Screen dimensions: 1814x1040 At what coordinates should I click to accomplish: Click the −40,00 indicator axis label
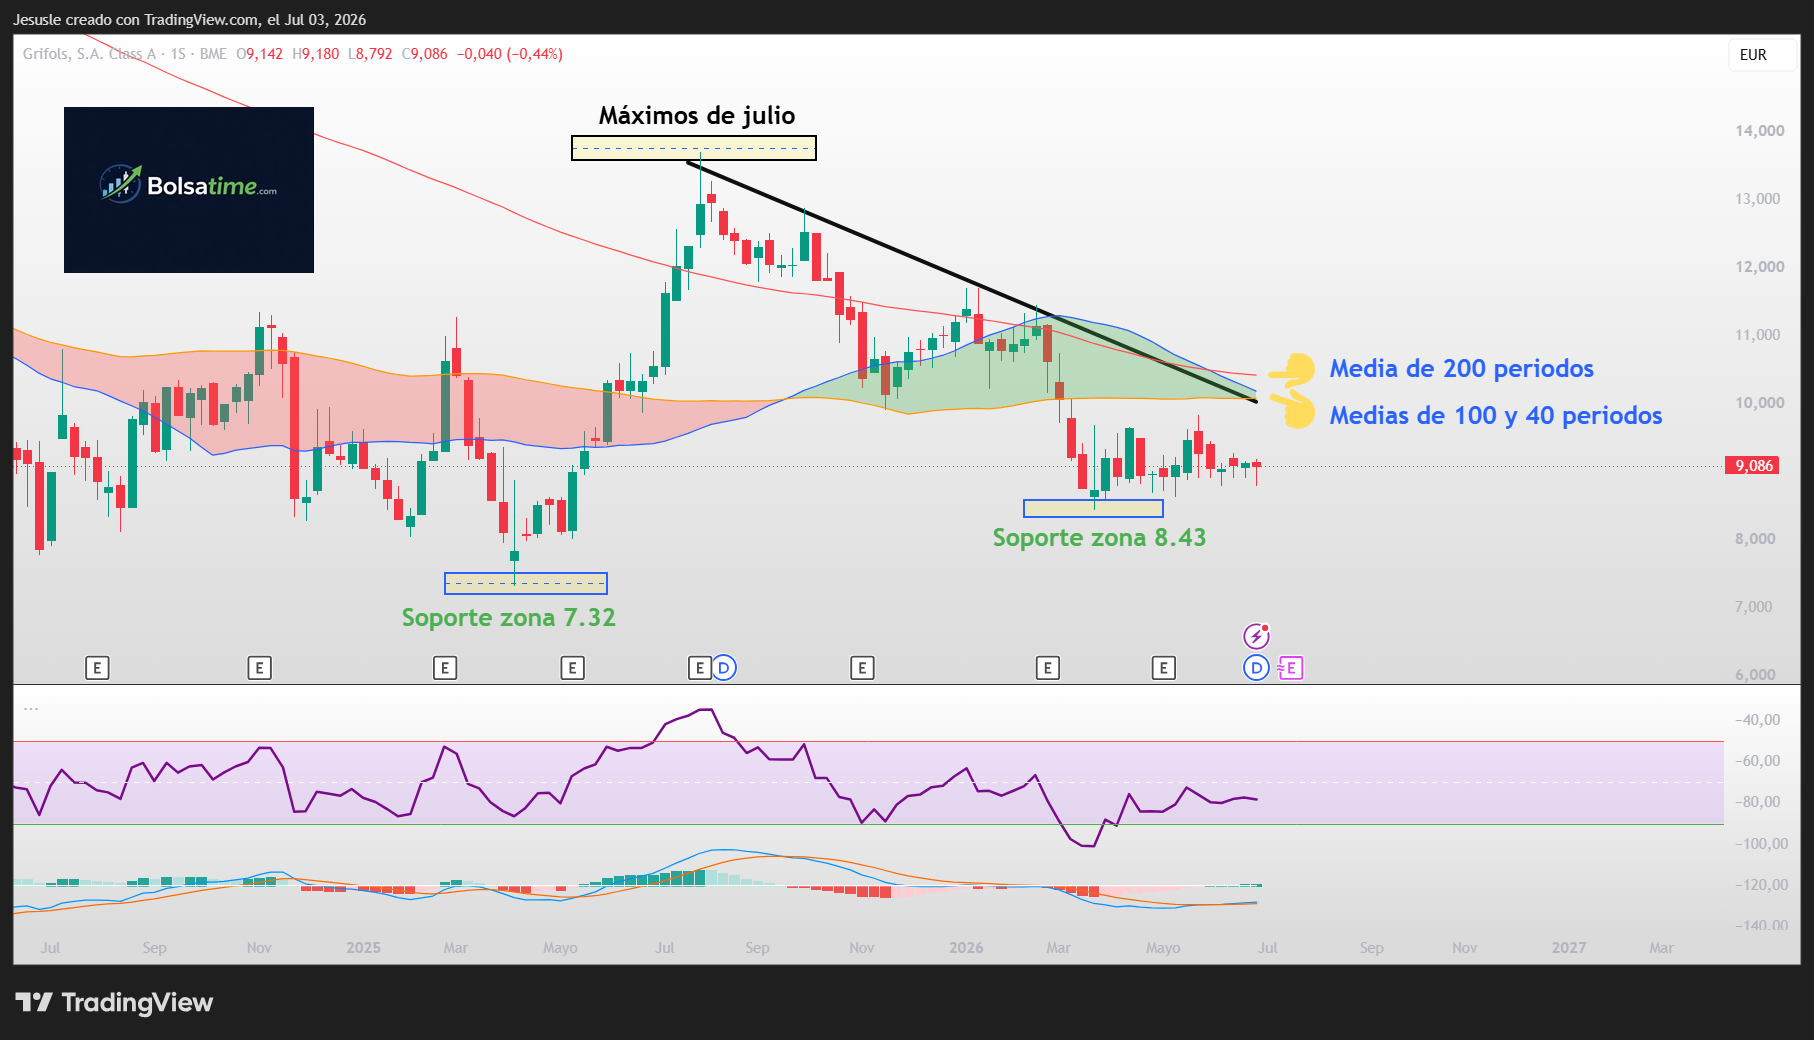click(x=1756, y=720)
